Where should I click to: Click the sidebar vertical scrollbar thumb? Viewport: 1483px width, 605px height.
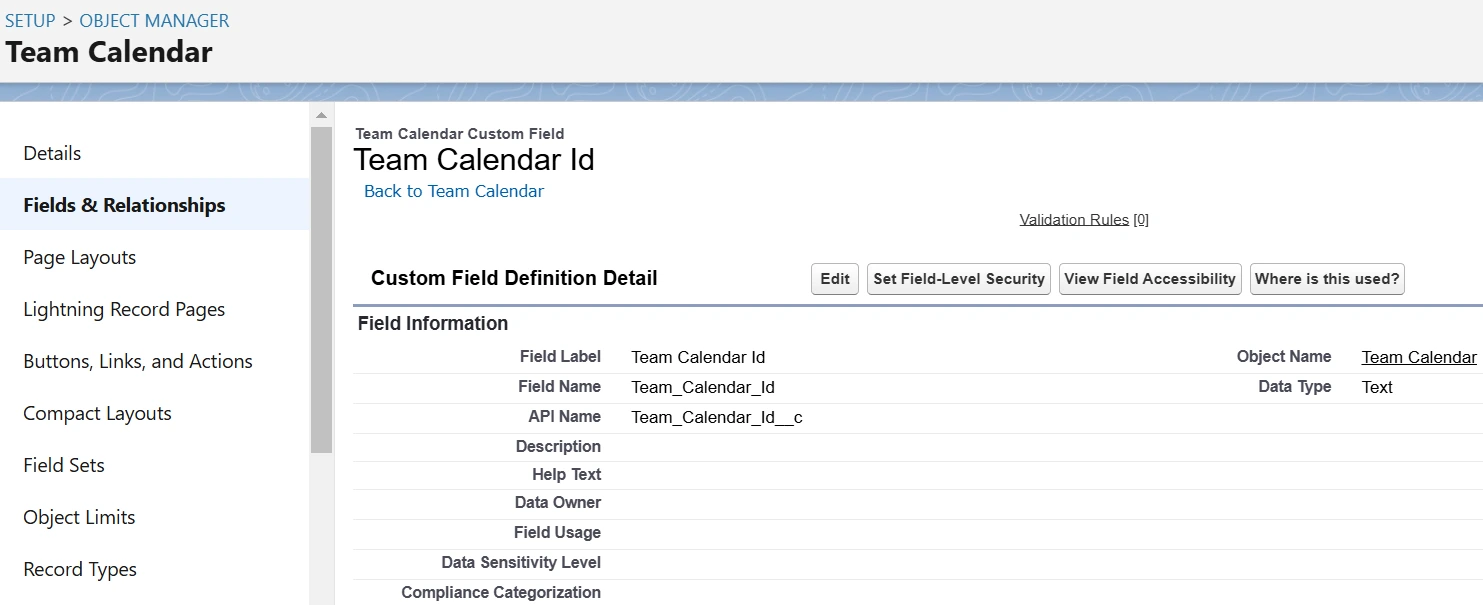(321, 290)
